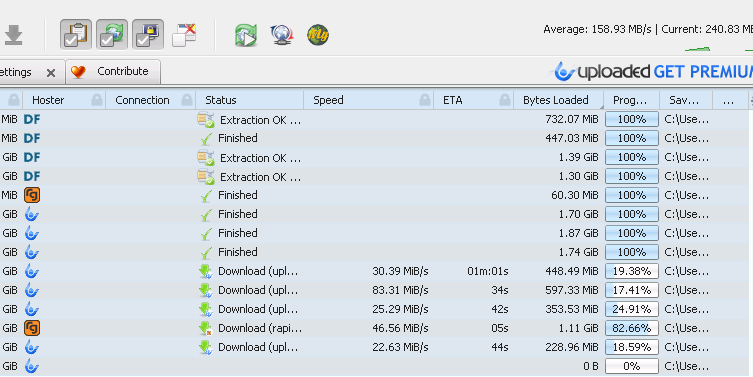Toggle lock icon left of Hoster column
The image size is (753, 377).
coord(14,100)
